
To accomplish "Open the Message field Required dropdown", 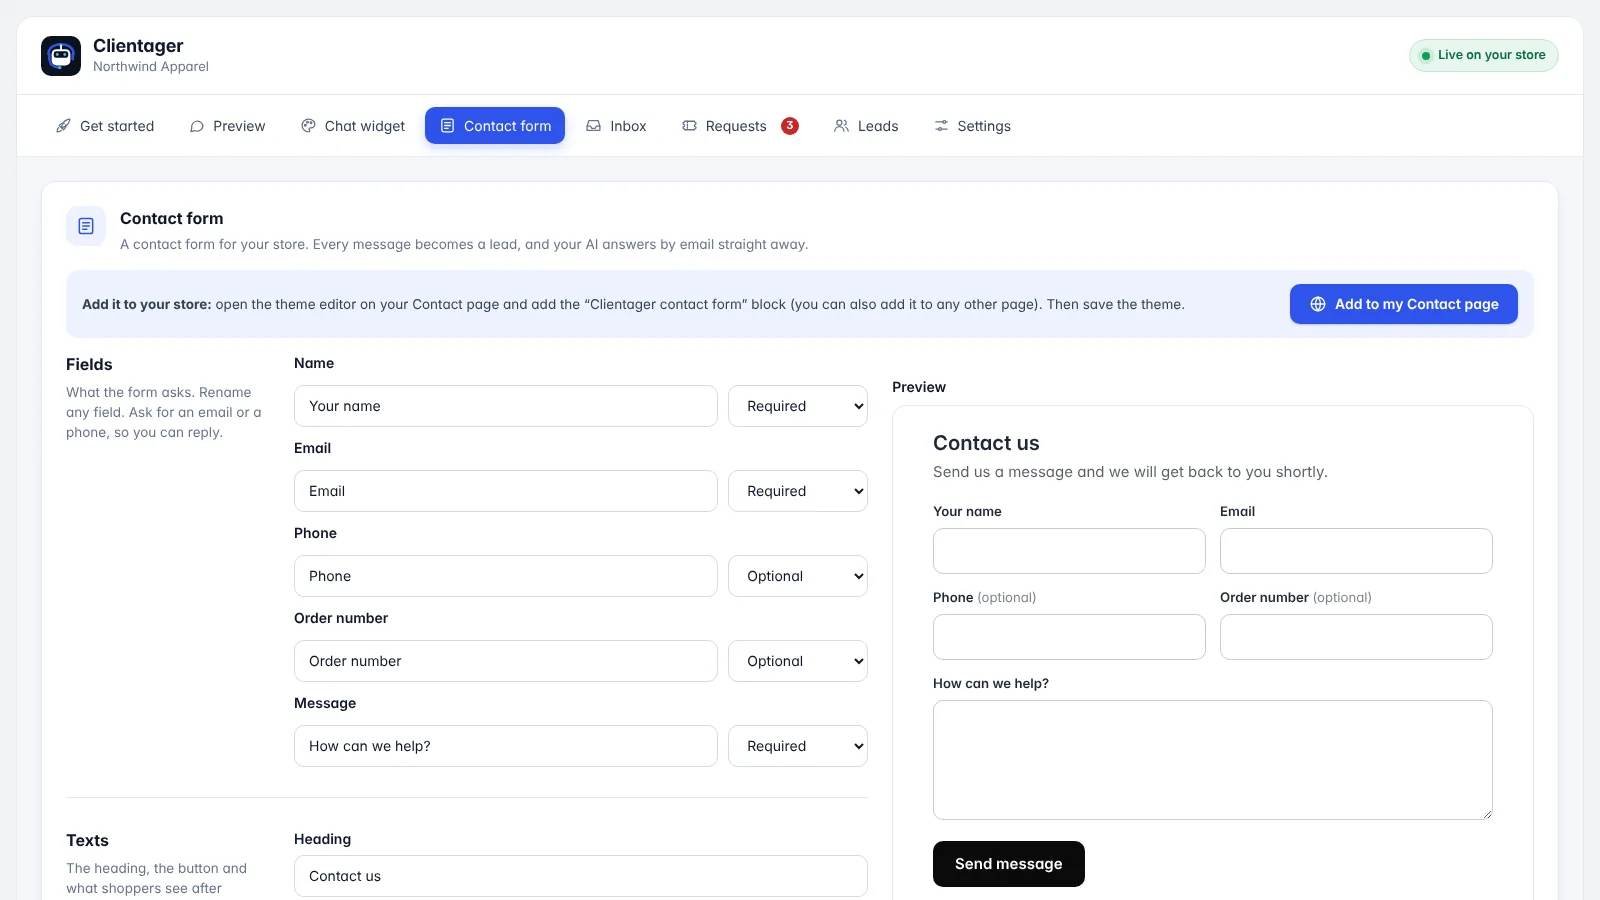I will (x=798, y=746).
